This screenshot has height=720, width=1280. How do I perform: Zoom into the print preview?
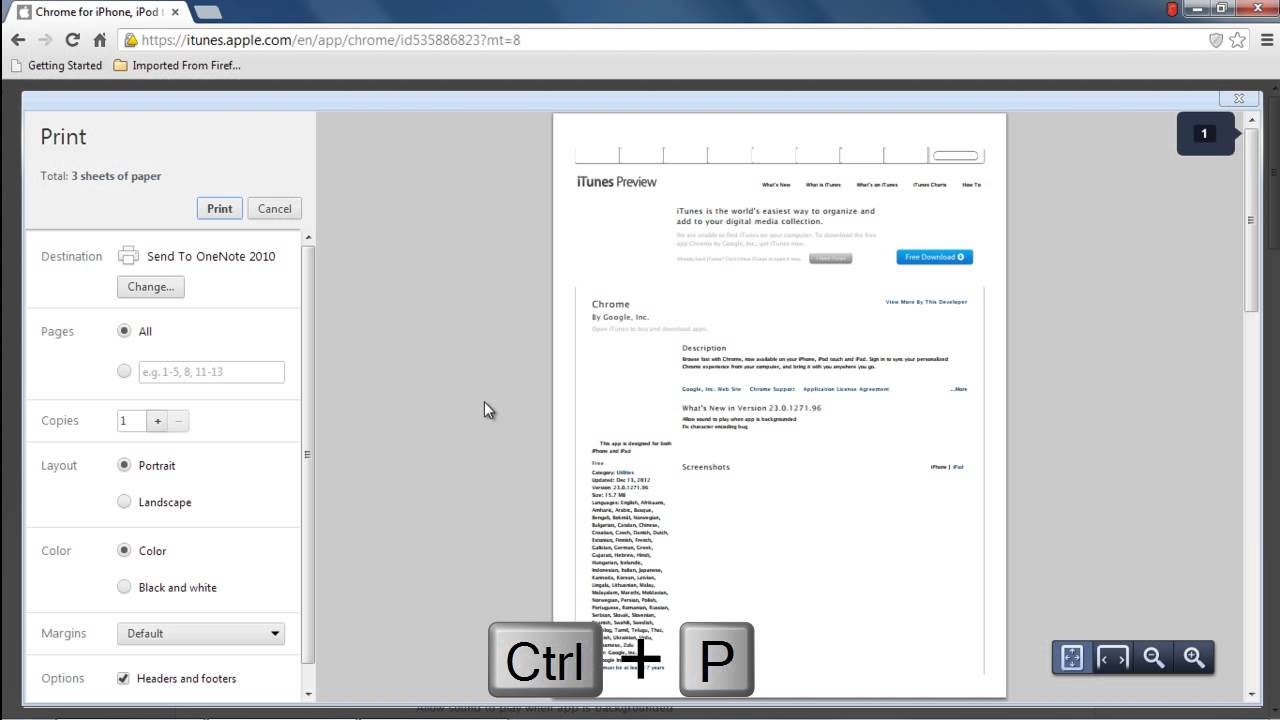click(x=1193, y=658)
